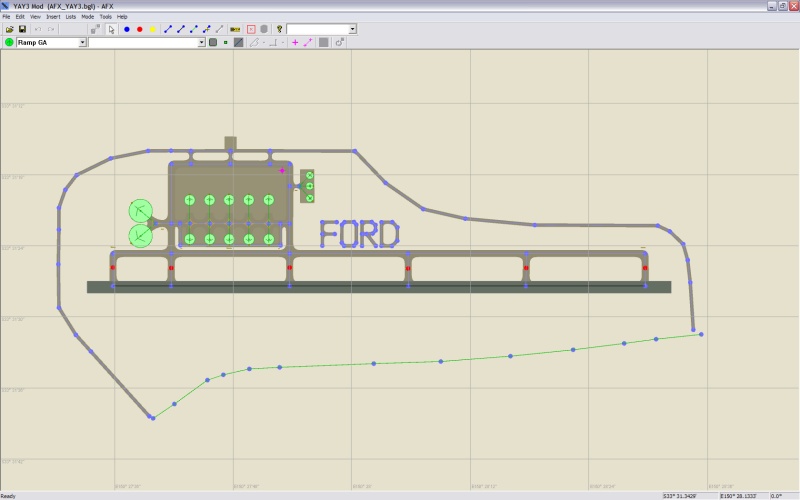Open the Ramp GA parking type dropdown
The image size is (800, 500).
(x=82, y=42)
